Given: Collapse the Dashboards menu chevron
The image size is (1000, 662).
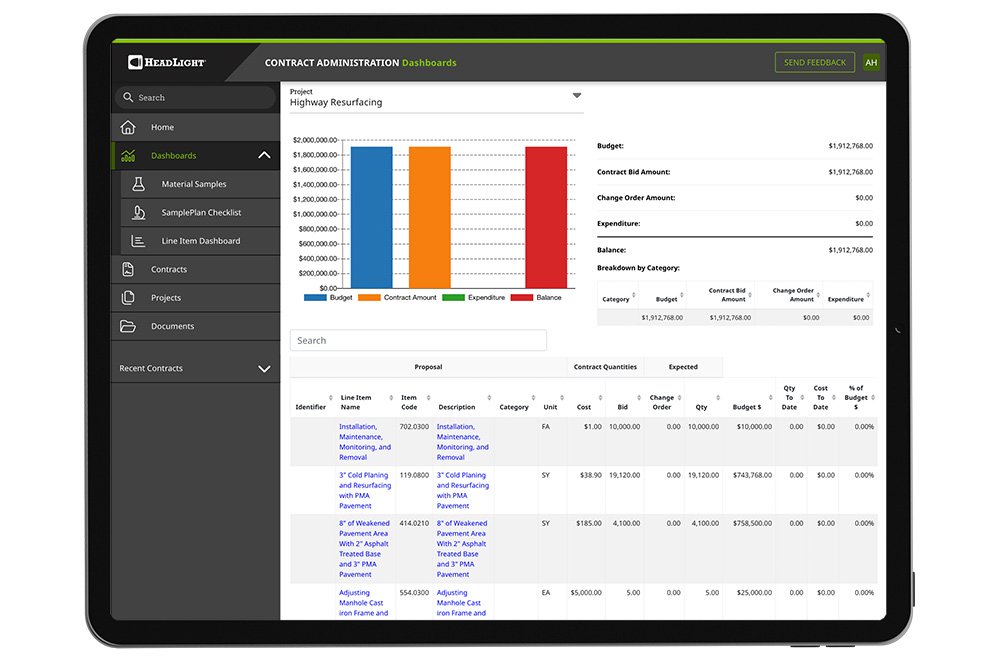Looking at the screenshot, I should click(x=264, y=156).
